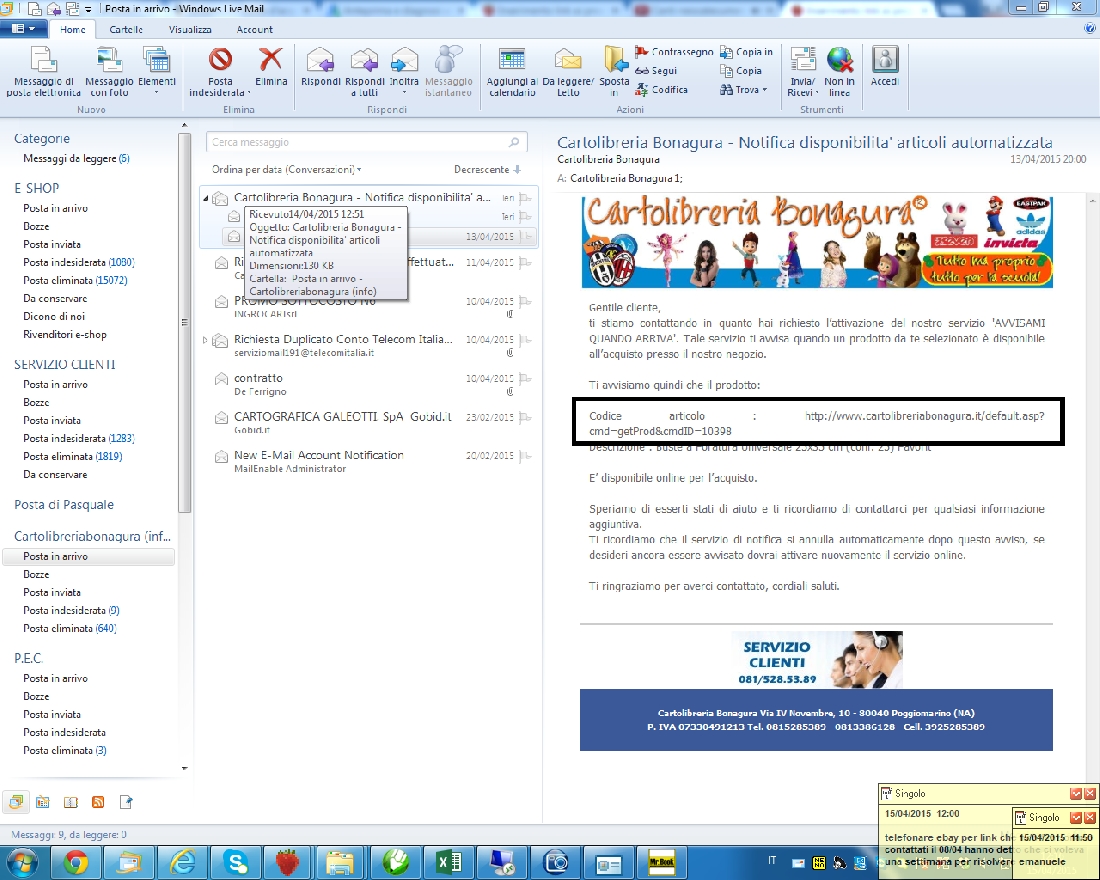Reply to all with Rispondi a tutti
1100x880 pixels.
point(365,71)
